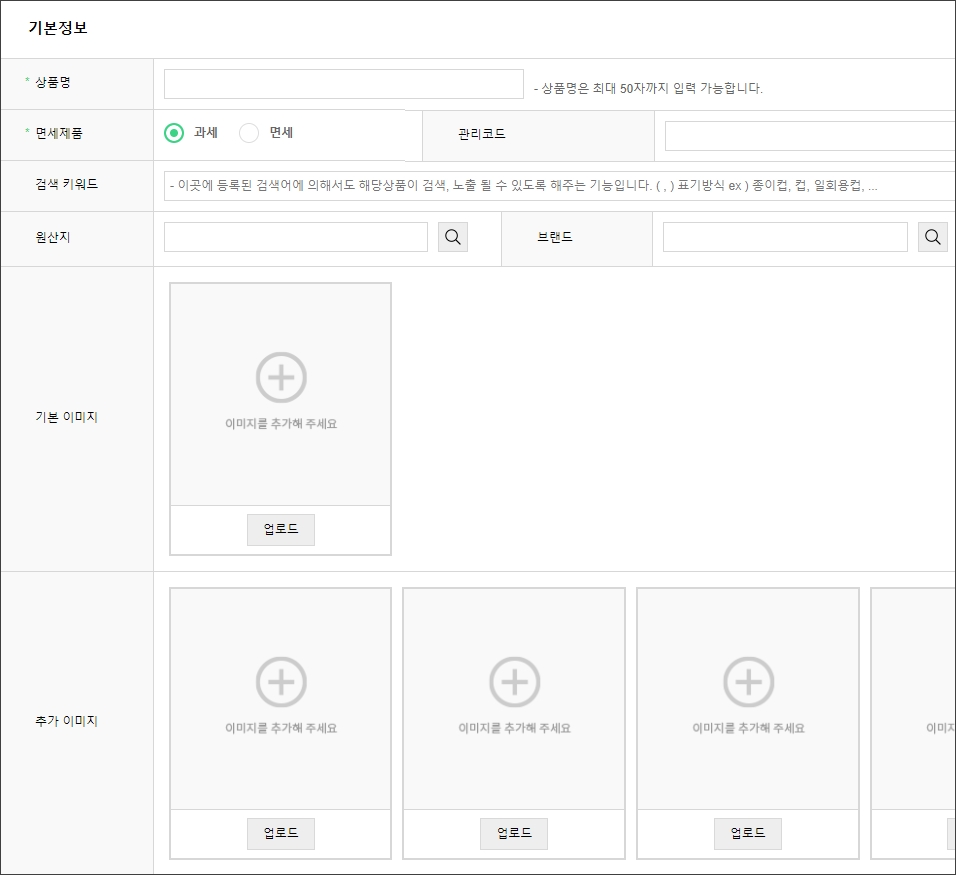Select the 면세 (tax-free) radio button
The image size is (956, 875).
click(249, 133)
